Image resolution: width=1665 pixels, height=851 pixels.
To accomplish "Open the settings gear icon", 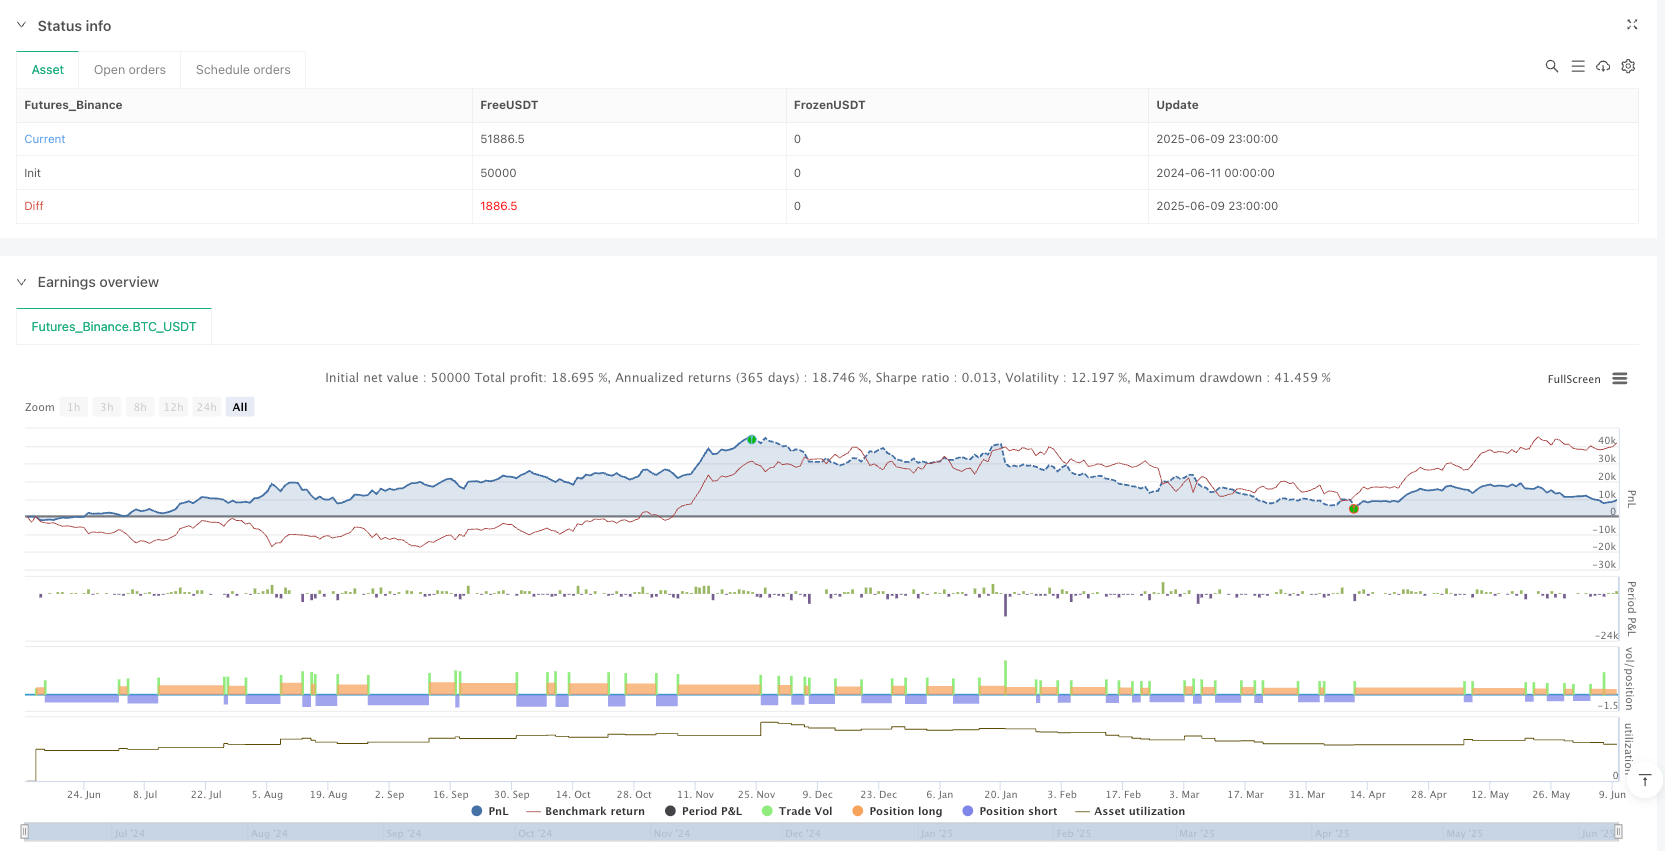I will click(x=1628, y=66).
